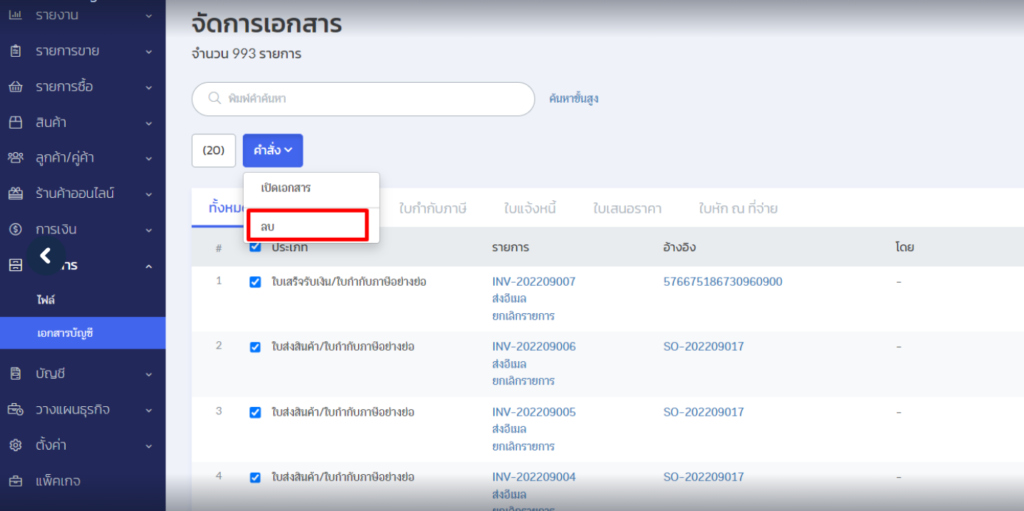Click the ค้นหาขั้นสูง advanced search link
The height and width of the screenshot is (511, 1024).
click(x=574, y=99)
